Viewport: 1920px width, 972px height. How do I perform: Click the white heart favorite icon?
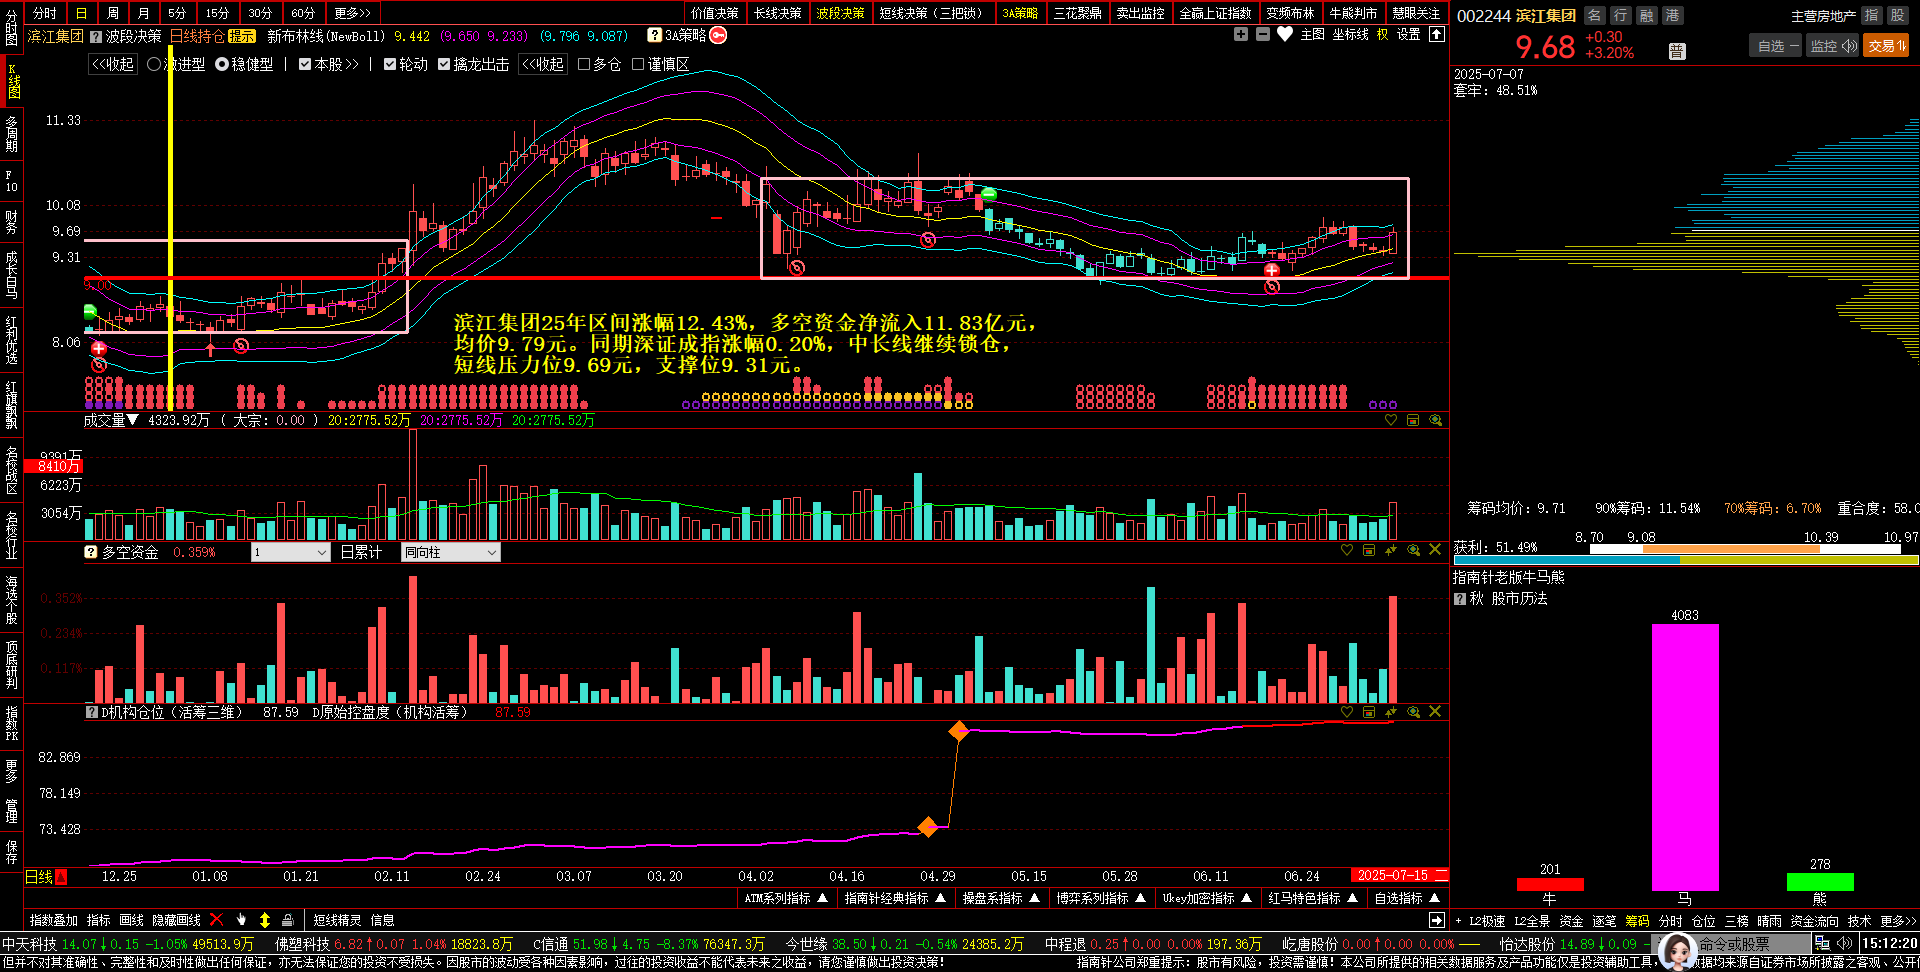click(1285, 34)
